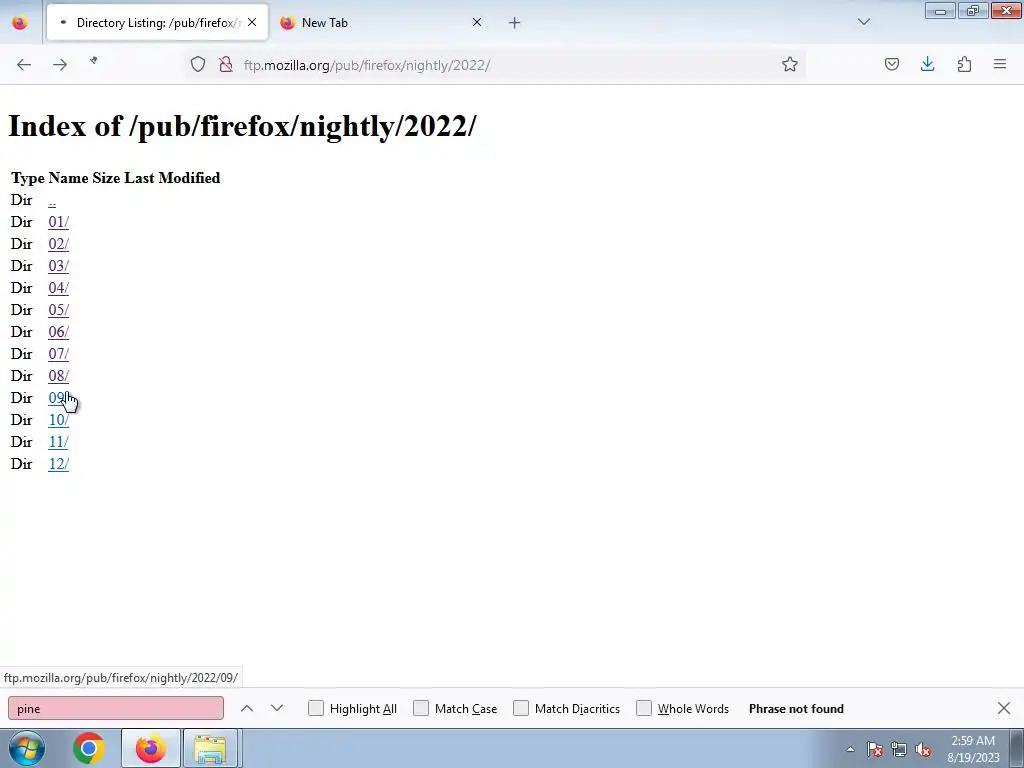Open the 02/ directory
This screenshot has height=768, width=1024.
coord(58,244)
